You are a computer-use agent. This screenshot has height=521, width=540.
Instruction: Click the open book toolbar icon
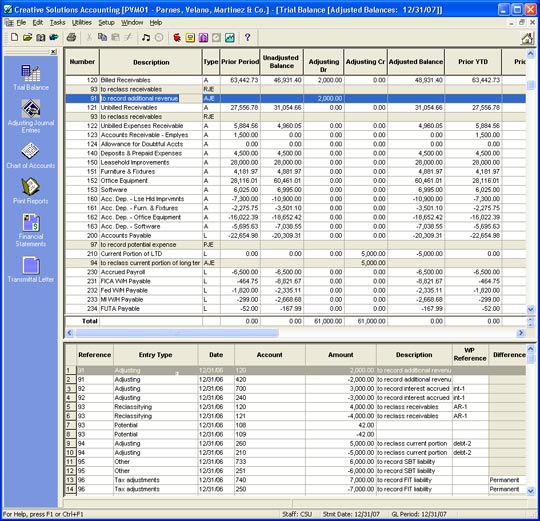[41, 37]
